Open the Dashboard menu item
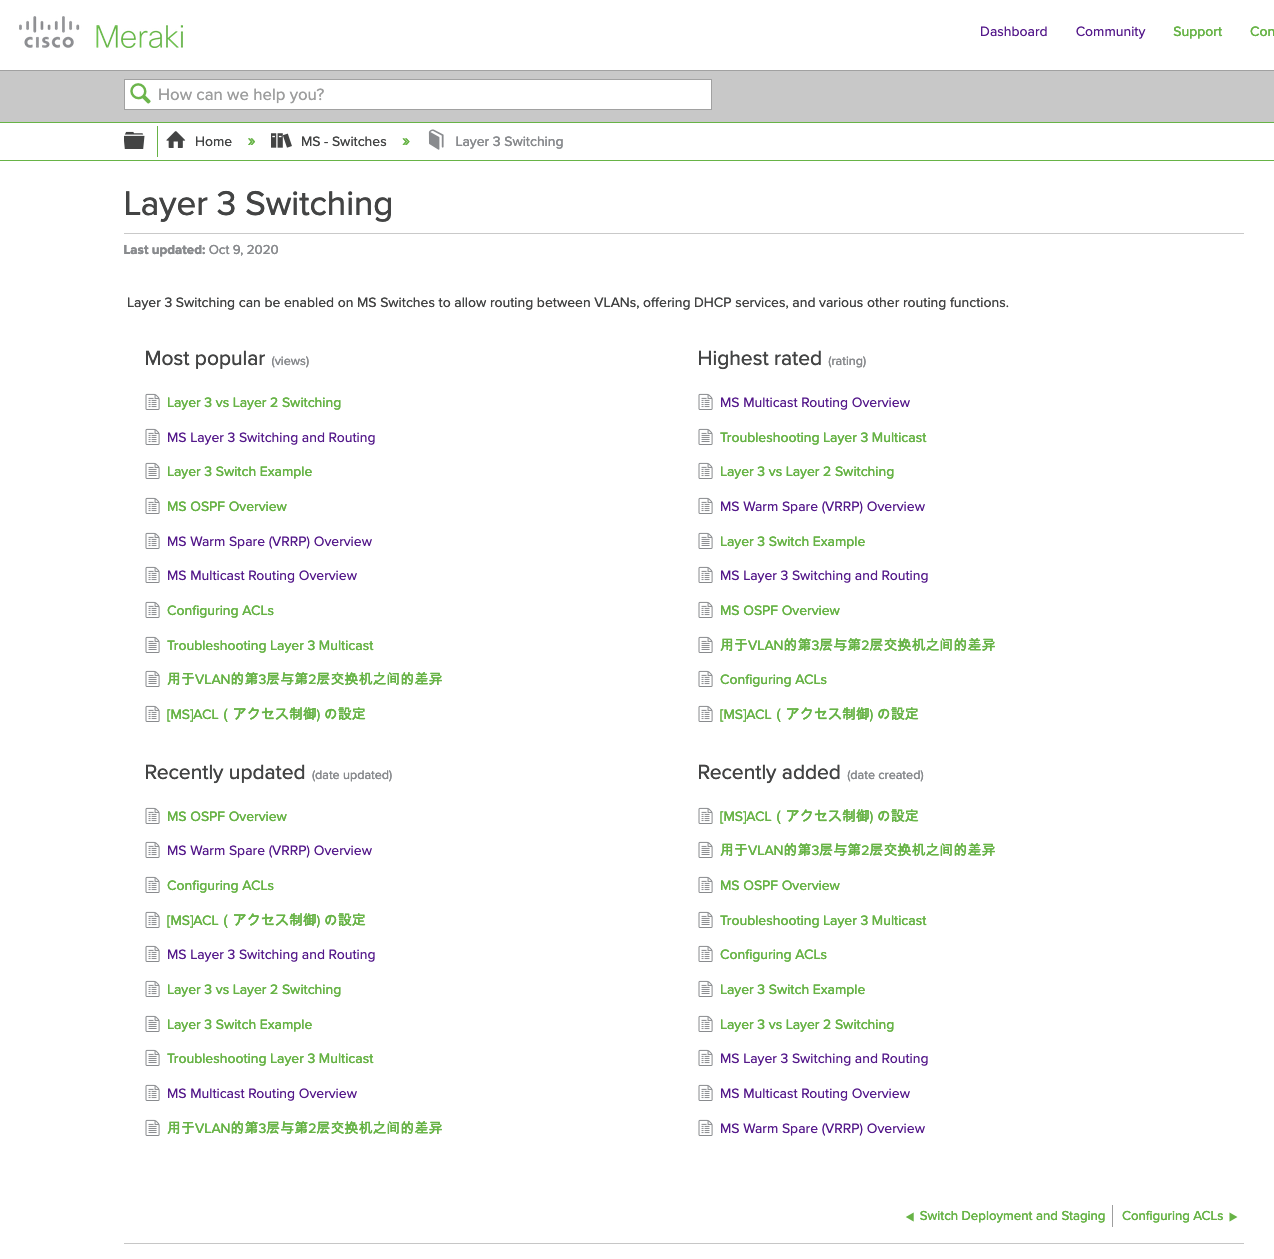1274x1259 pixels. (1013, 31)
